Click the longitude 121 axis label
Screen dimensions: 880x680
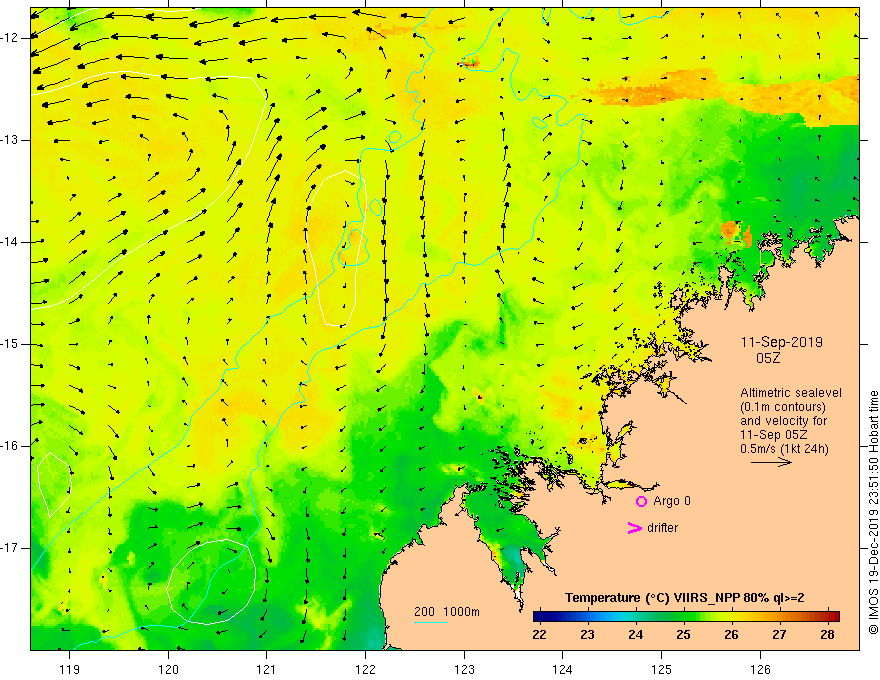[x=267, y=669]
